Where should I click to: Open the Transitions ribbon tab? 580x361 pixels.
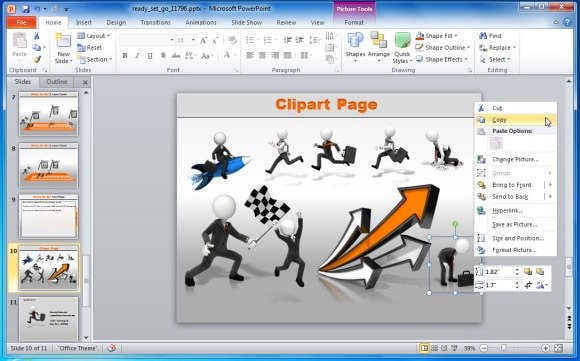pyautogui.click(x=155, y=23)
